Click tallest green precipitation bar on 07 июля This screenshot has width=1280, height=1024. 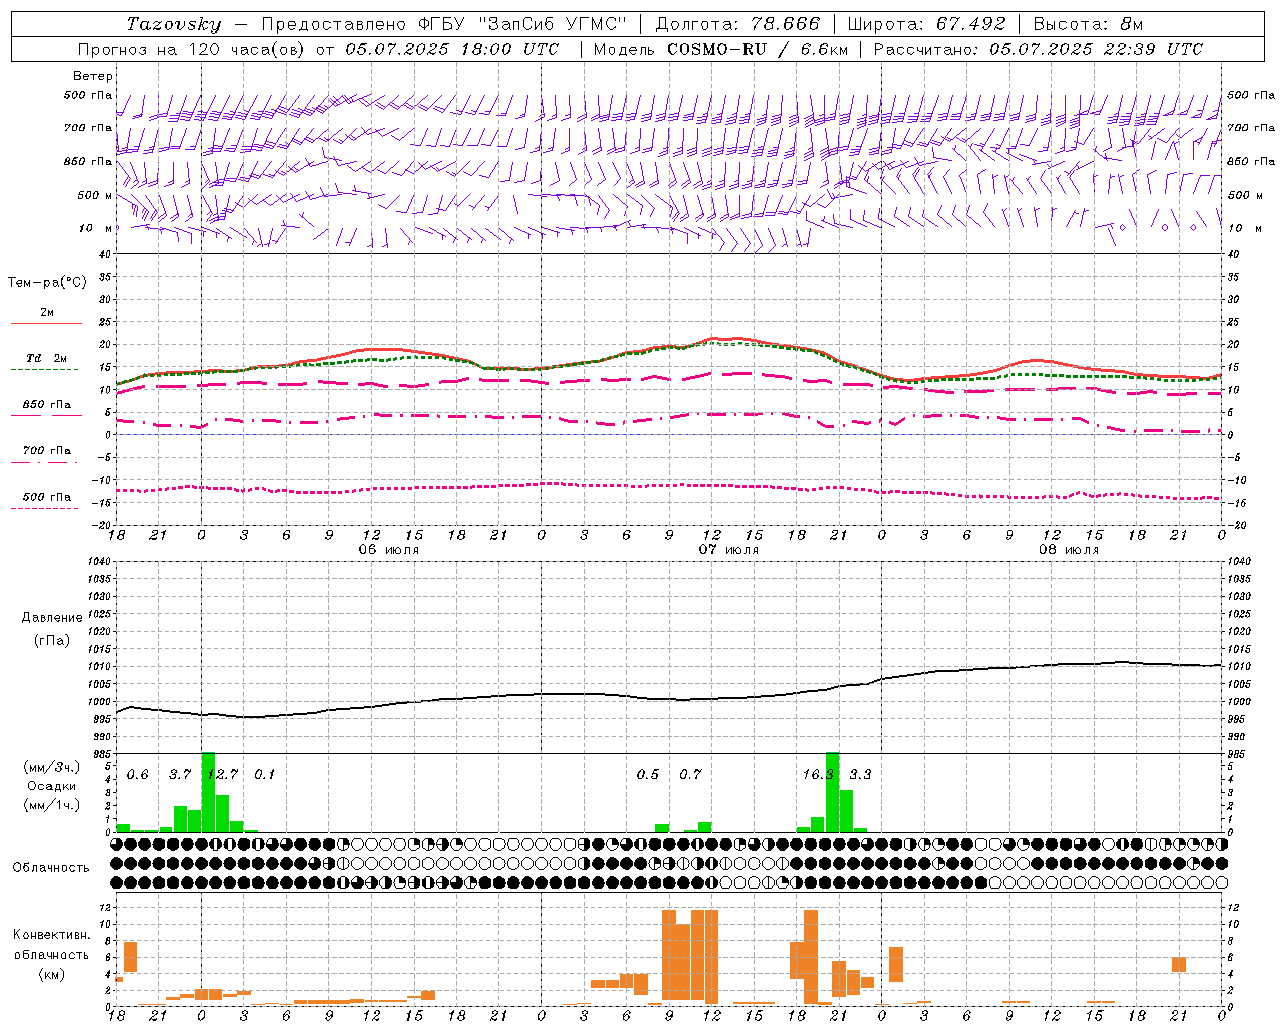pyautogui.click(x=832, y=792)
